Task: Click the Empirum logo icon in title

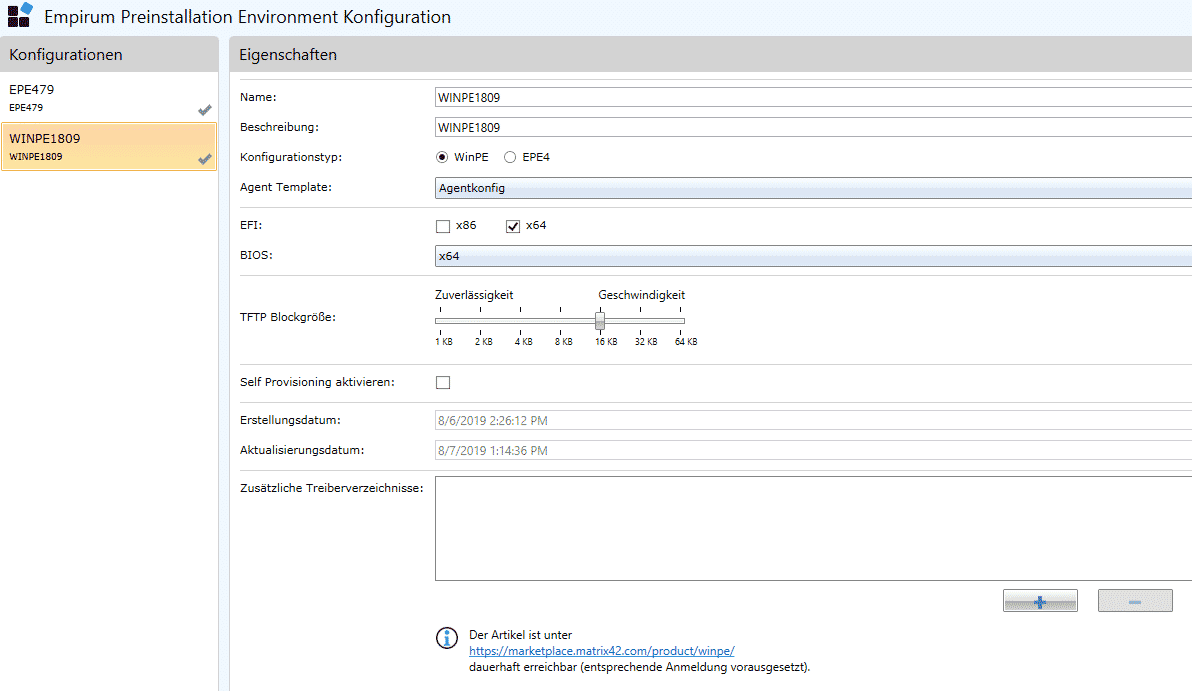Action: [x=20, y=15]
